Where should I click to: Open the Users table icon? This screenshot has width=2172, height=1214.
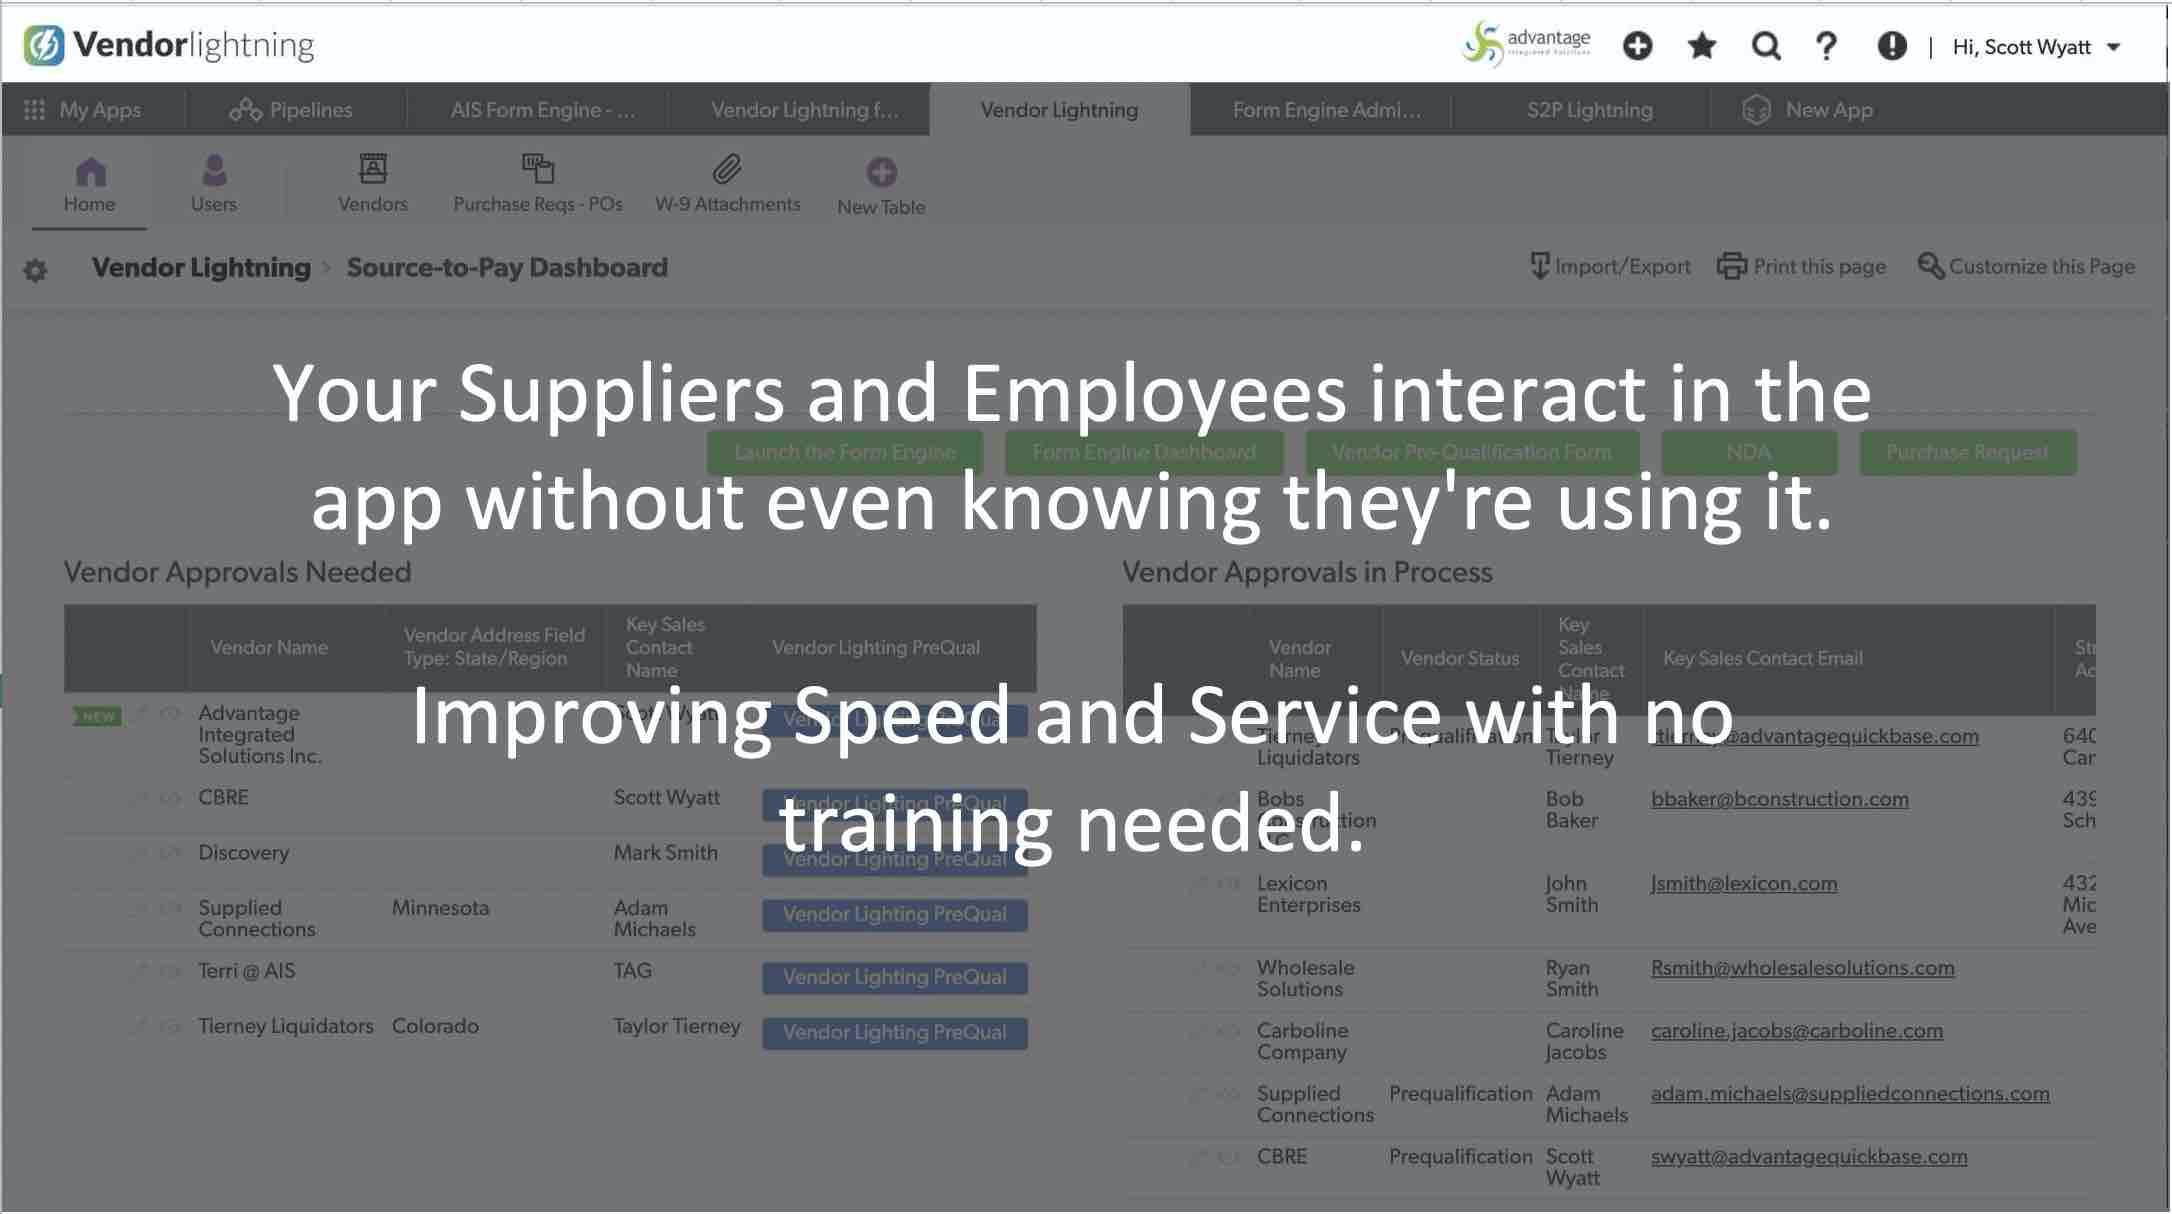[214, 170]
